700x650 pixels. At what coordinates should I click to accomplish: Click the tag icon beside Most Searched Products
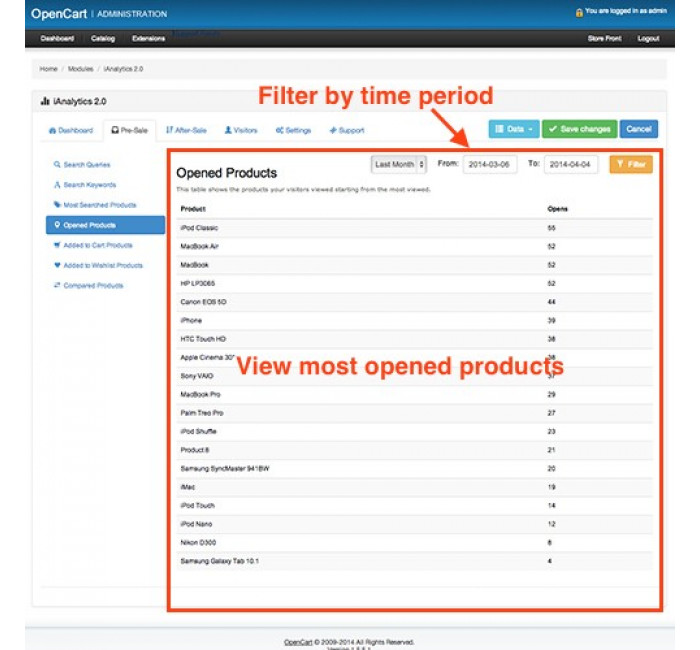pyautogui.click(x=57, y=204)
